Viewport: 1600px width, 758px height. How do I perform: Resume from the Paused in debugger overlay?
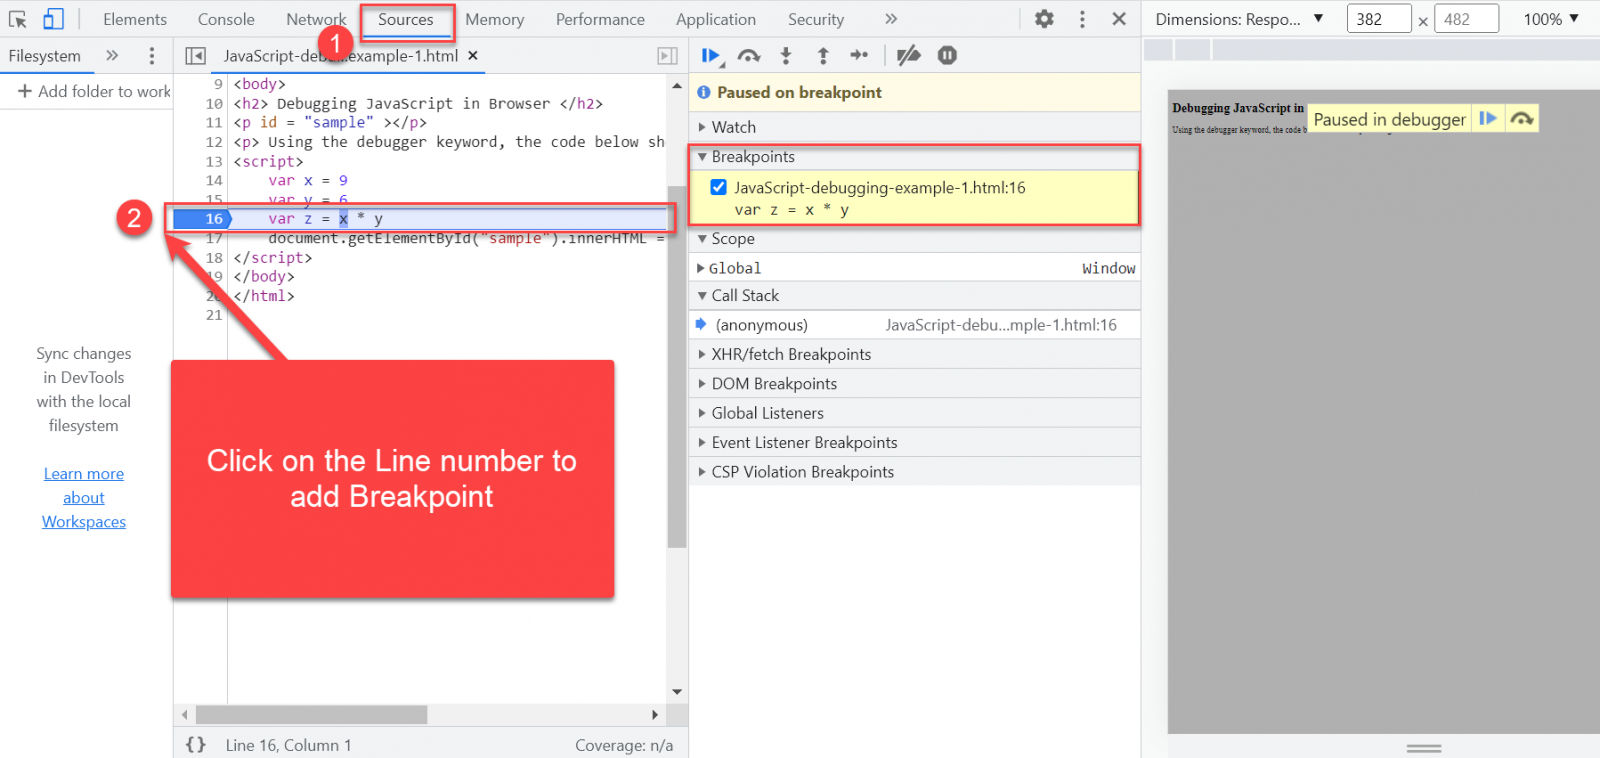coord(1488,119)
